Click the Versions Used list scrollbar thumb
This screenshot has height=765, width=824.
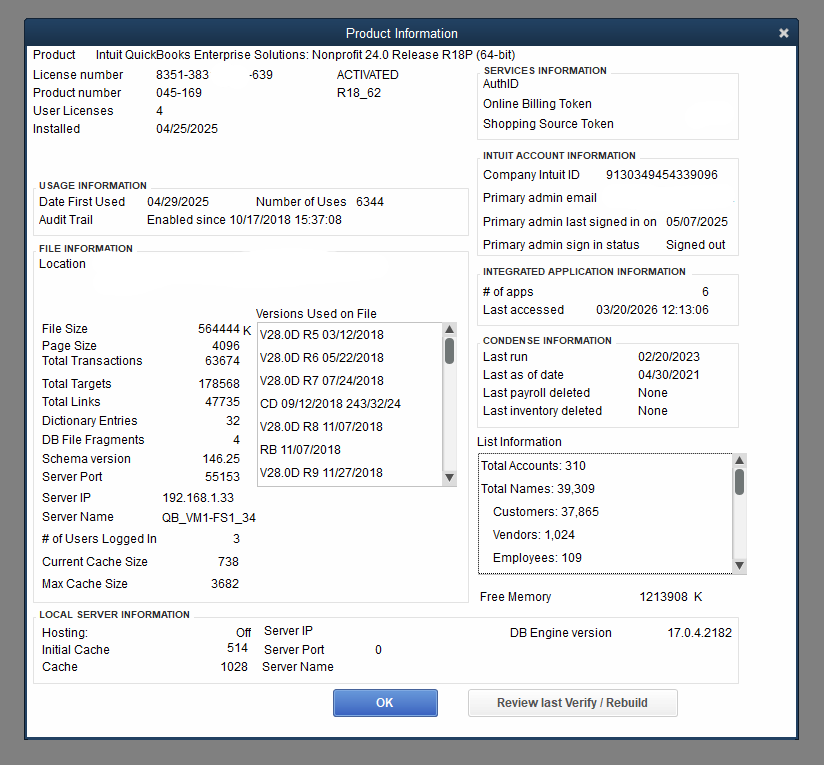coord(449,351)
